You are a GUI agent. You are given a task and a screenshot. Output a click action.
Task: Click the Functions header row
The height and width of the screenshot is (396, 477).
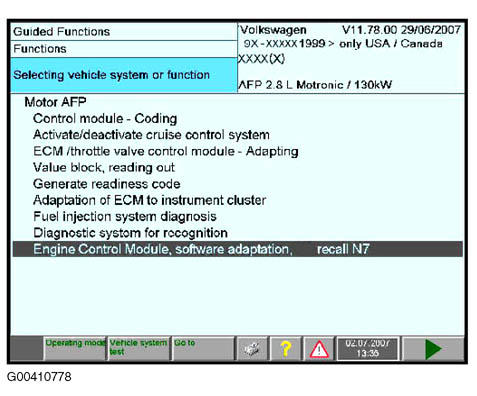(x=124, y=49)
